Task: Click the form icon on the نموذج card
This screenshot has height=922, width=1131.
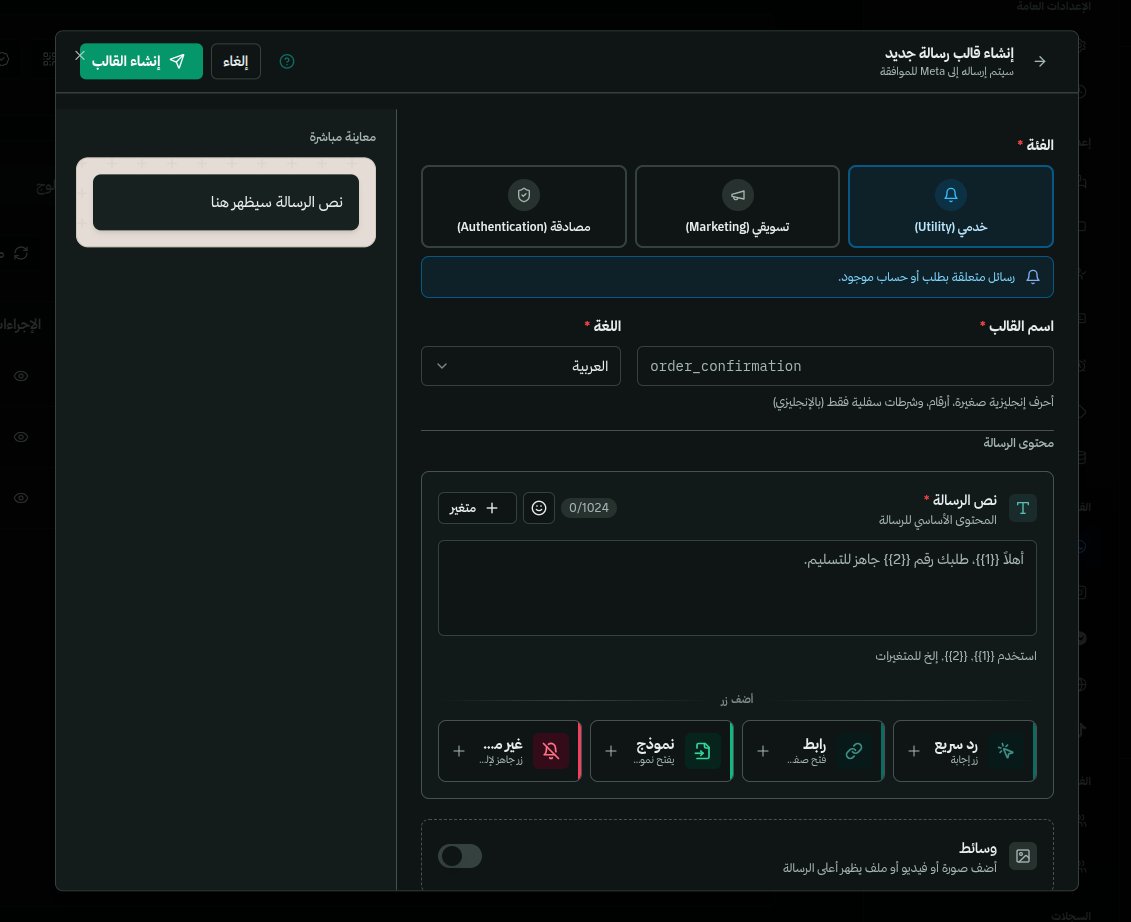Action: tap(703, 751)
